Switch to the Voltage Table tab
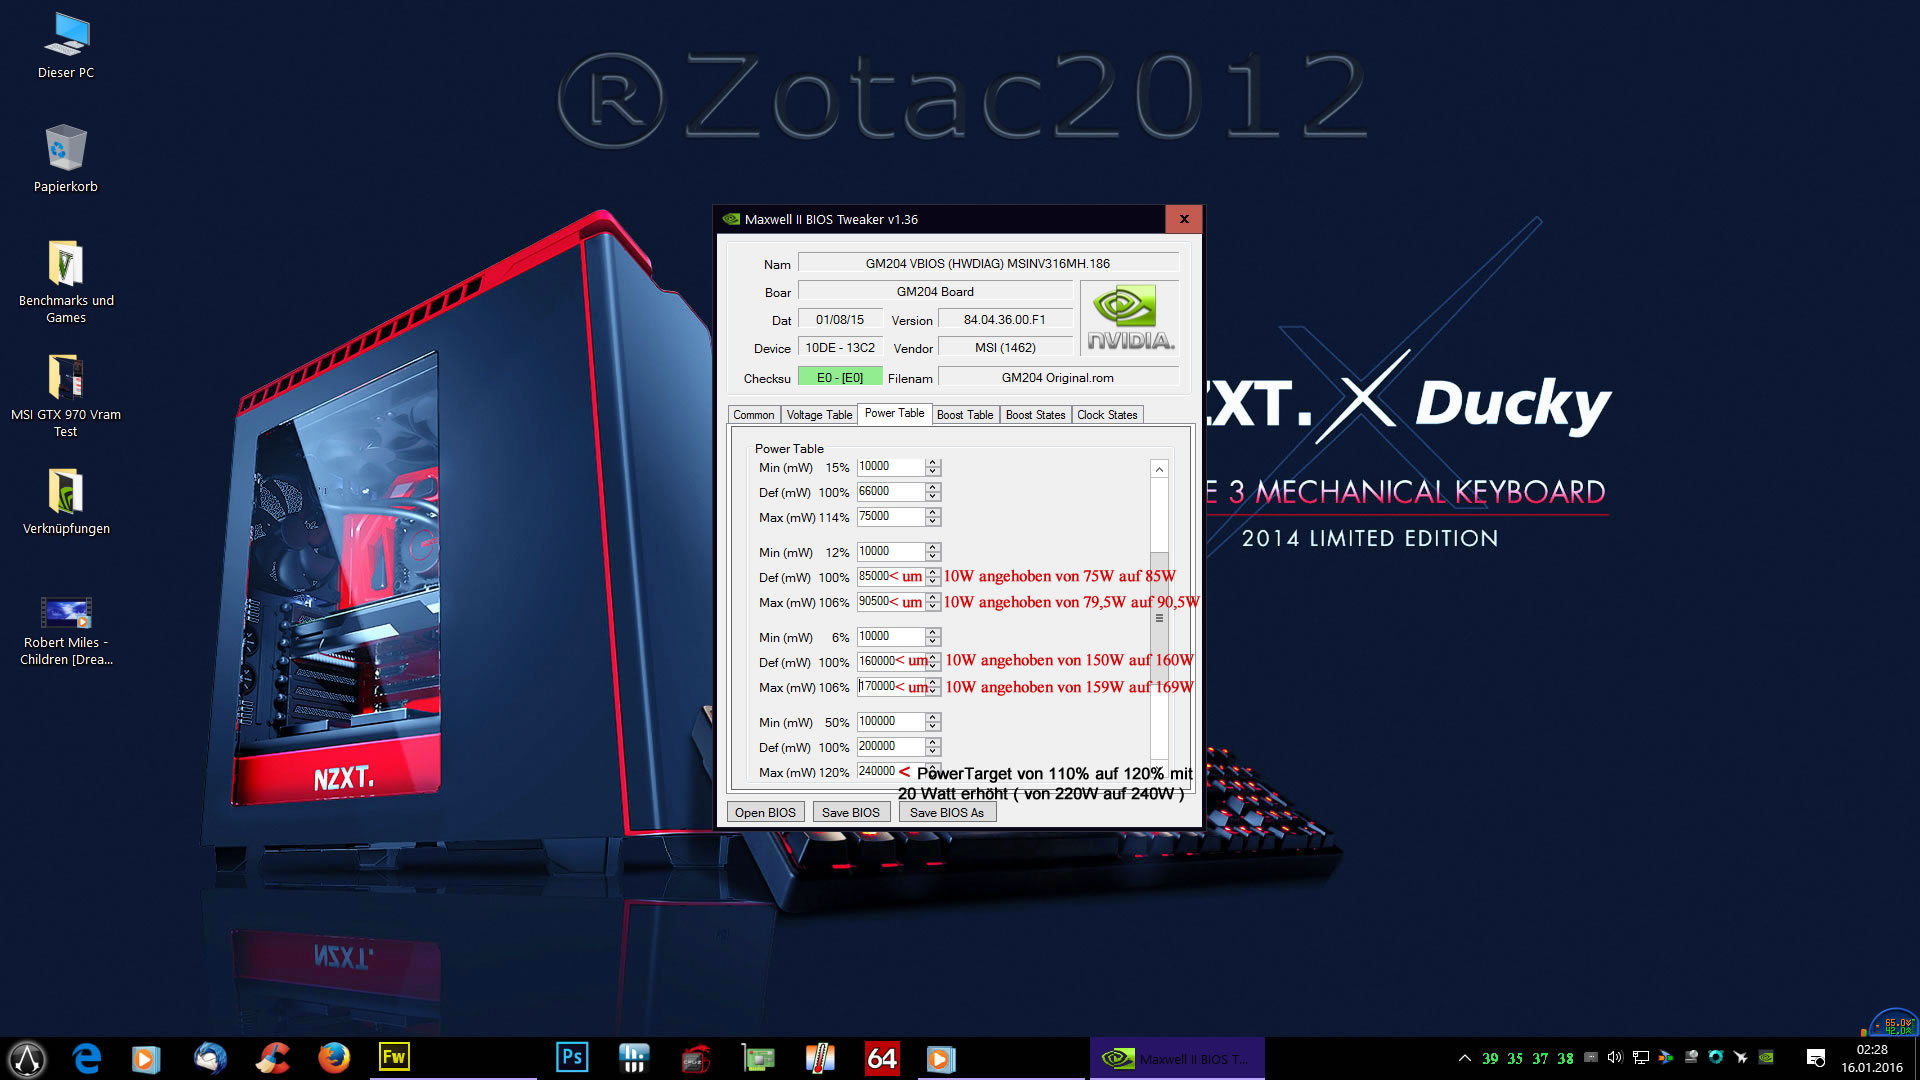 coord(819,415)
